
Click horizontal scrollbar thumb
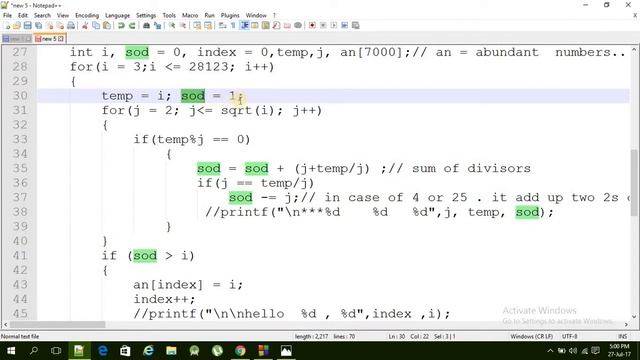[58, 324]
